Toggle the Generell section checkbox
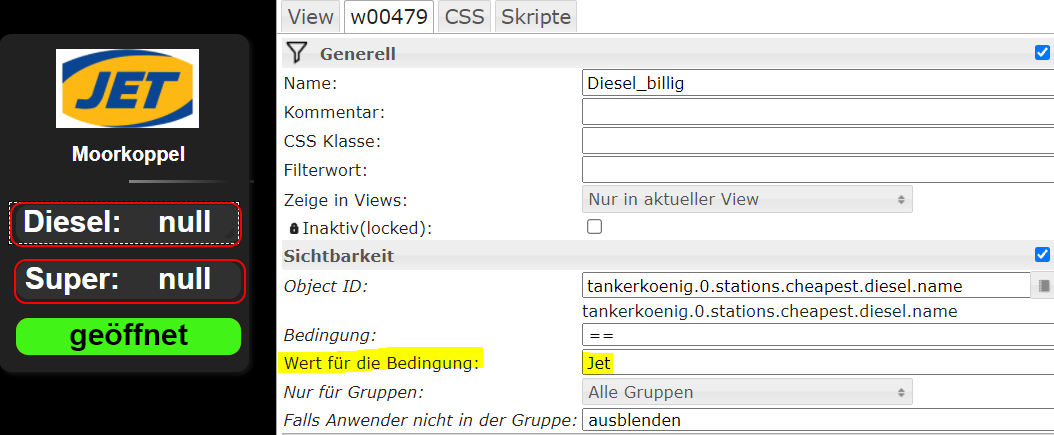1054x435 pixels. pos(1043,52)
